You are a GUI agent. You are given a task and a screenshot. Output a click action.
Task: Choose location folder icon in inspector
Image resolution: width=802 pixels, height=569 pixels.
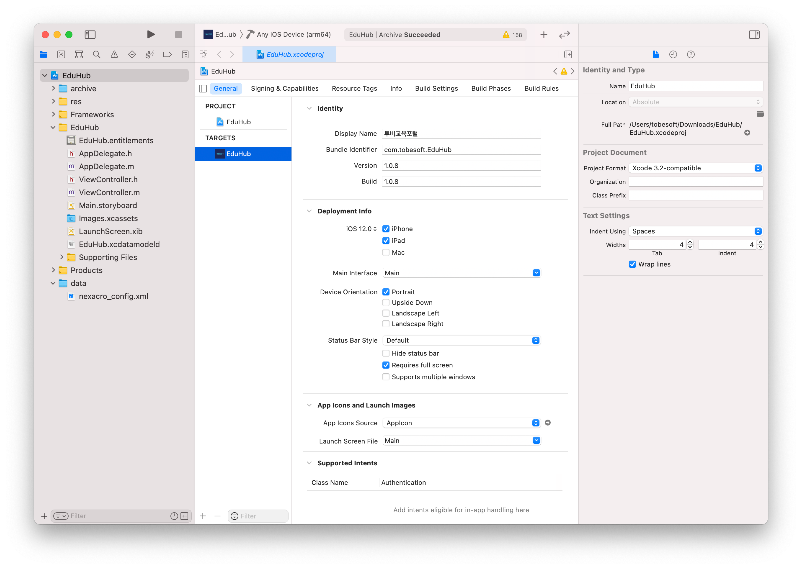(x=760, y=114)
